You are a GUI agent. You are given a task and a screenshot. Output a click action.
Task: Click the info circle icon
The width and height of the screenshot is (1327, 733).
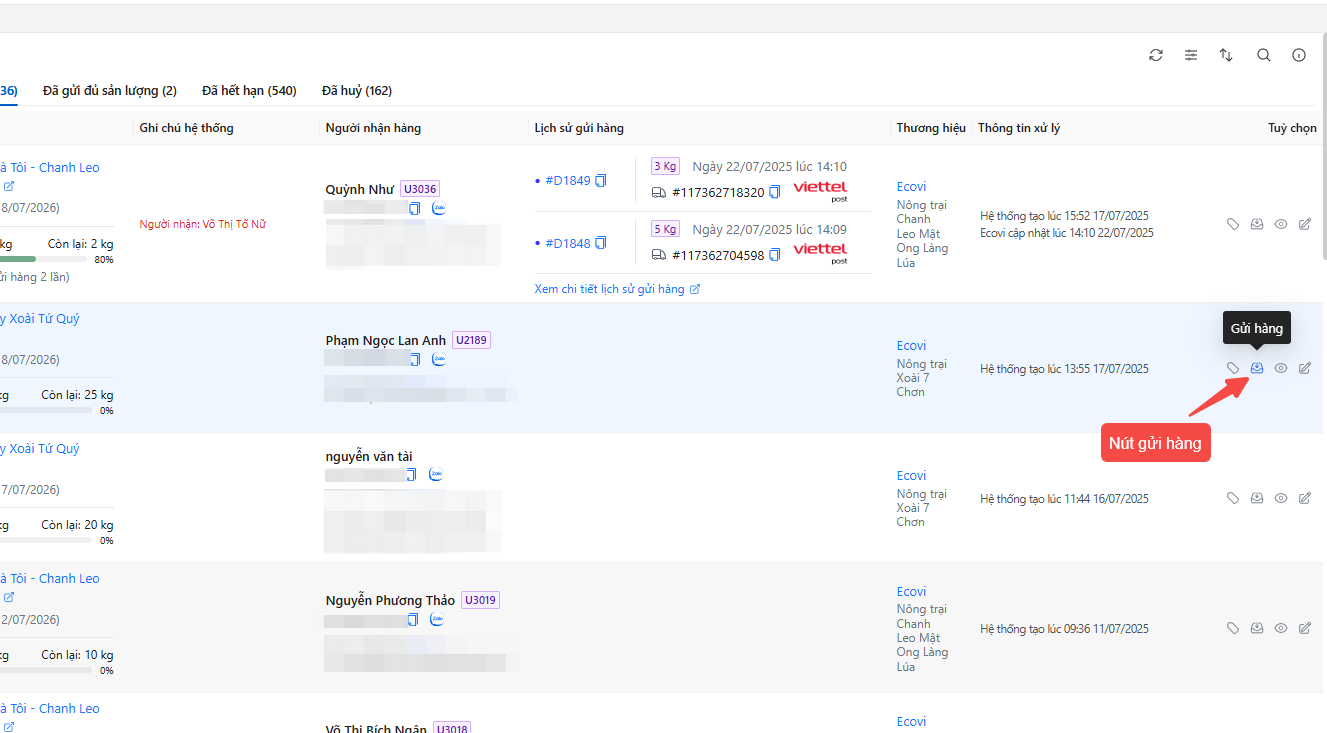tap(1299, 56)
